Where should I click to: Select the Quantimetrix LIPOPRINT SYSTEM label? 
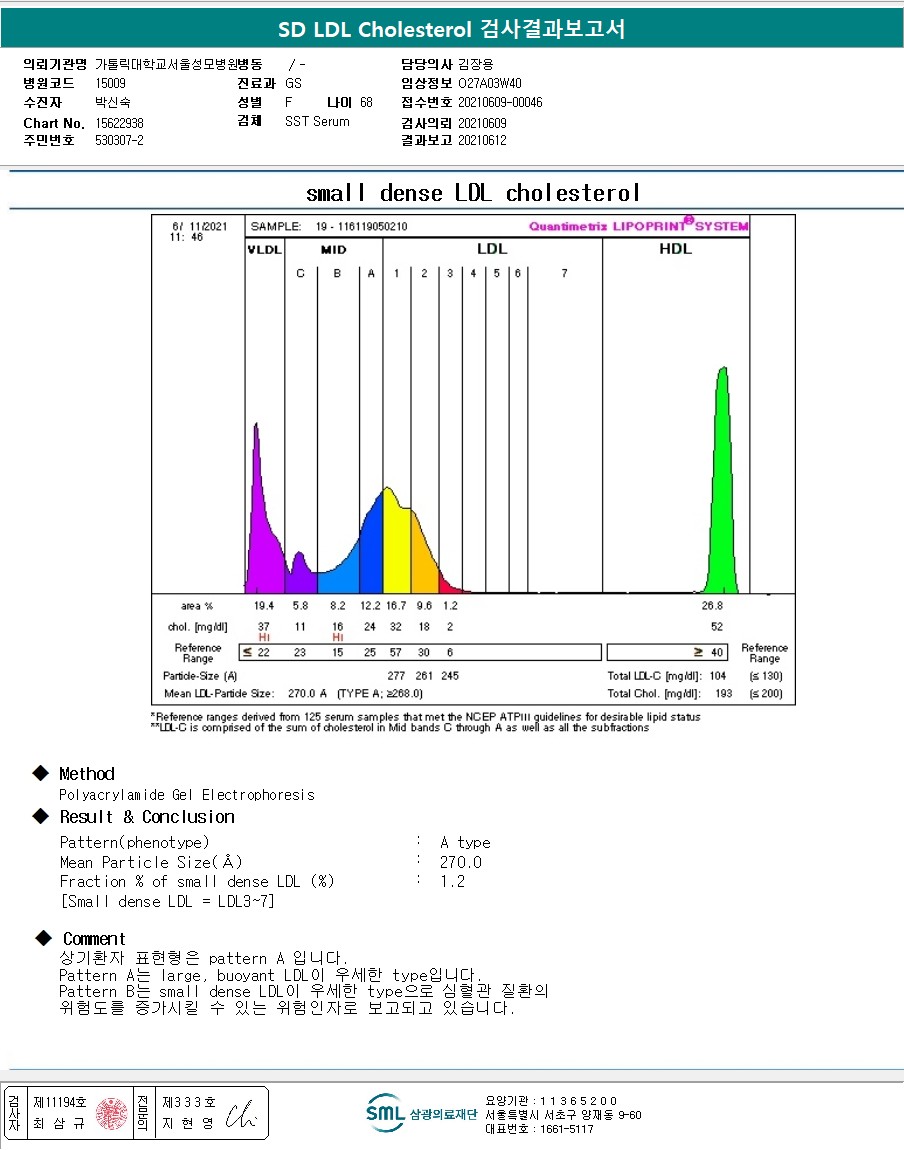pyautogui.click(x=639, y=226)
